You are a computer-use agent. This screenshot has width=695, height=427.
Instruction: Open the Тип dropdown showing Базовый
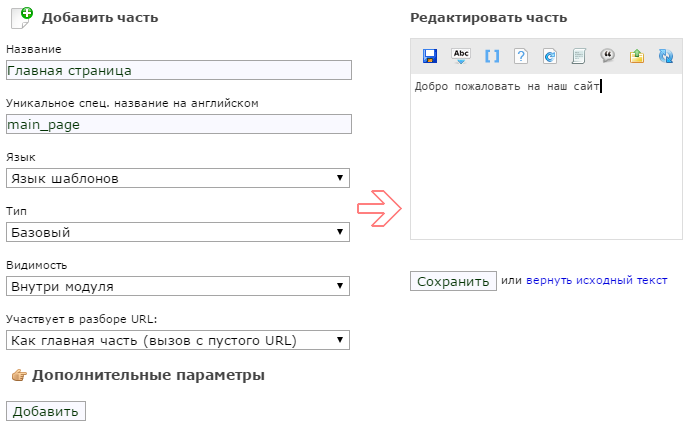178,232
